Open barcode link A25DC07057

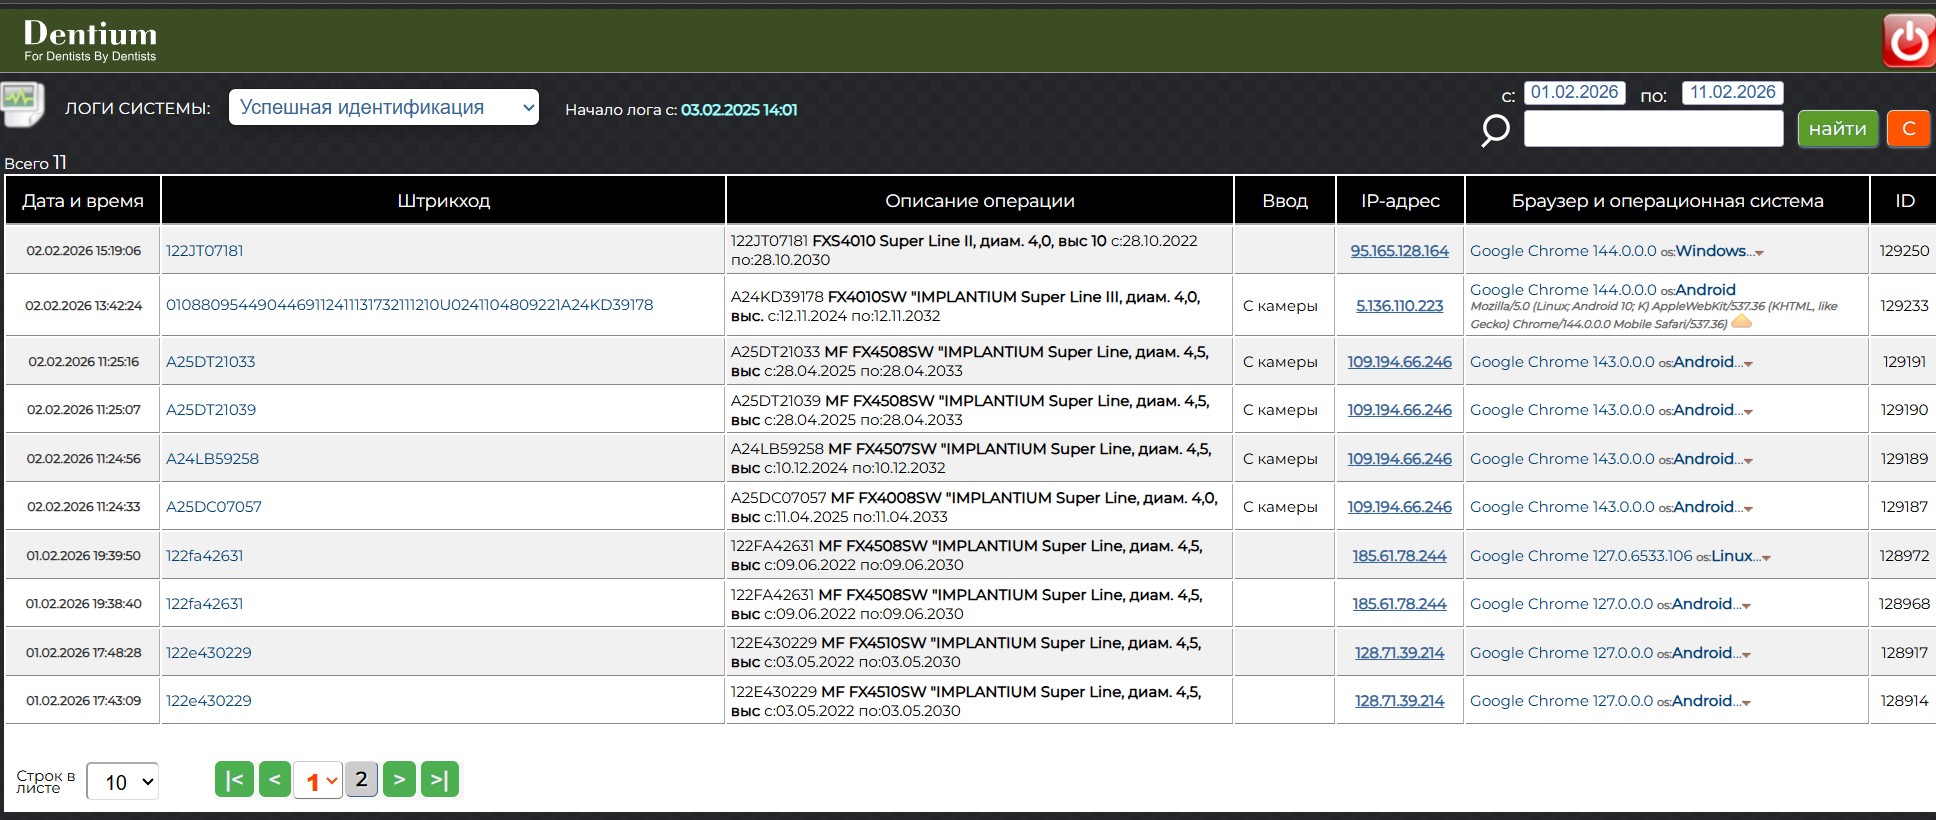[x=214, y=506]
